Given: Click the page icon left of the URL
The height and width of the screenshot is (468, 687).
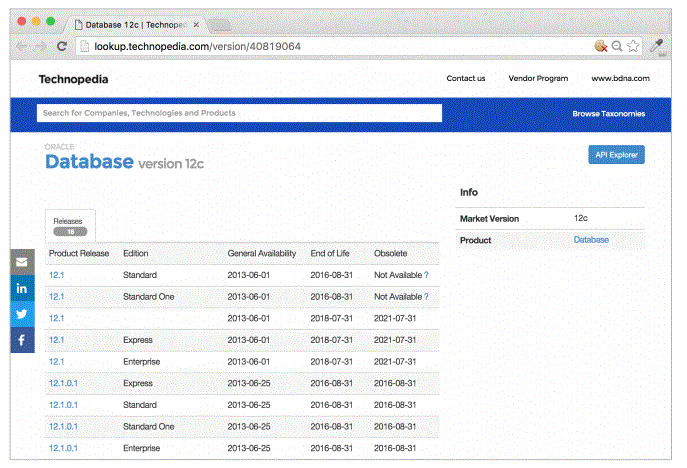Looking at the screenshot, I should tap(85, 46).
